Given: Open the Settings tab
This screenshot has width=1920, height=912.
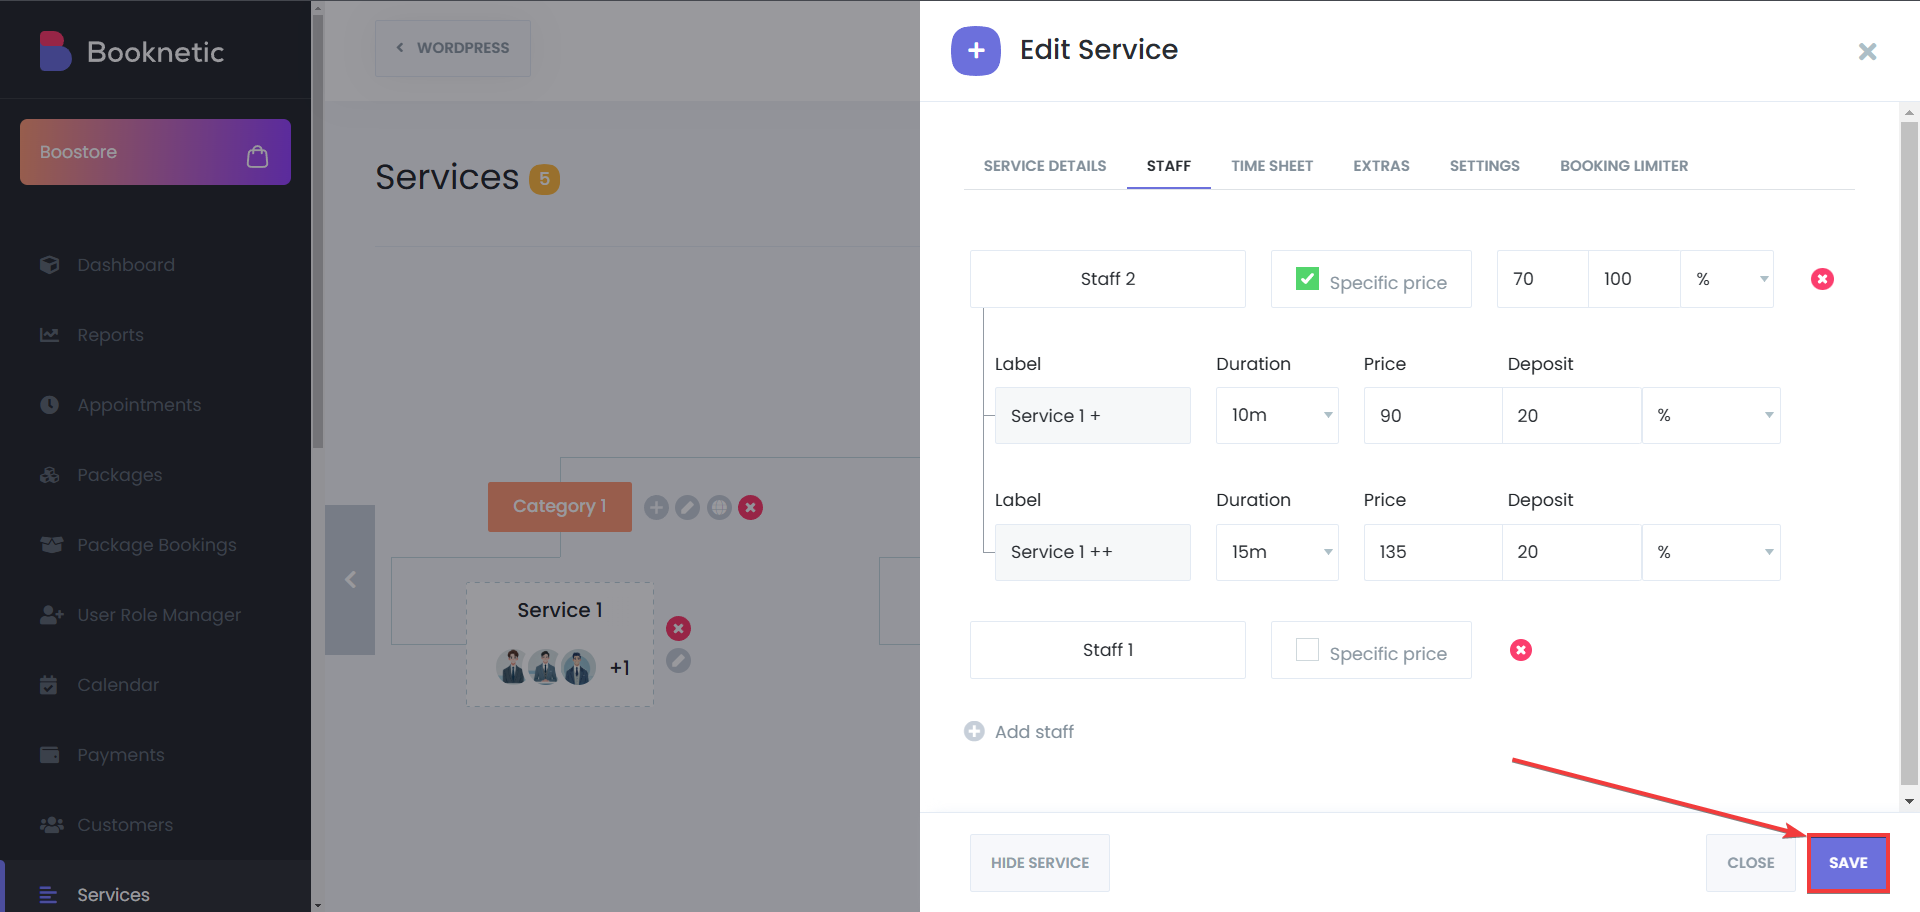Looking at the screenshot, I should 1484,166.
